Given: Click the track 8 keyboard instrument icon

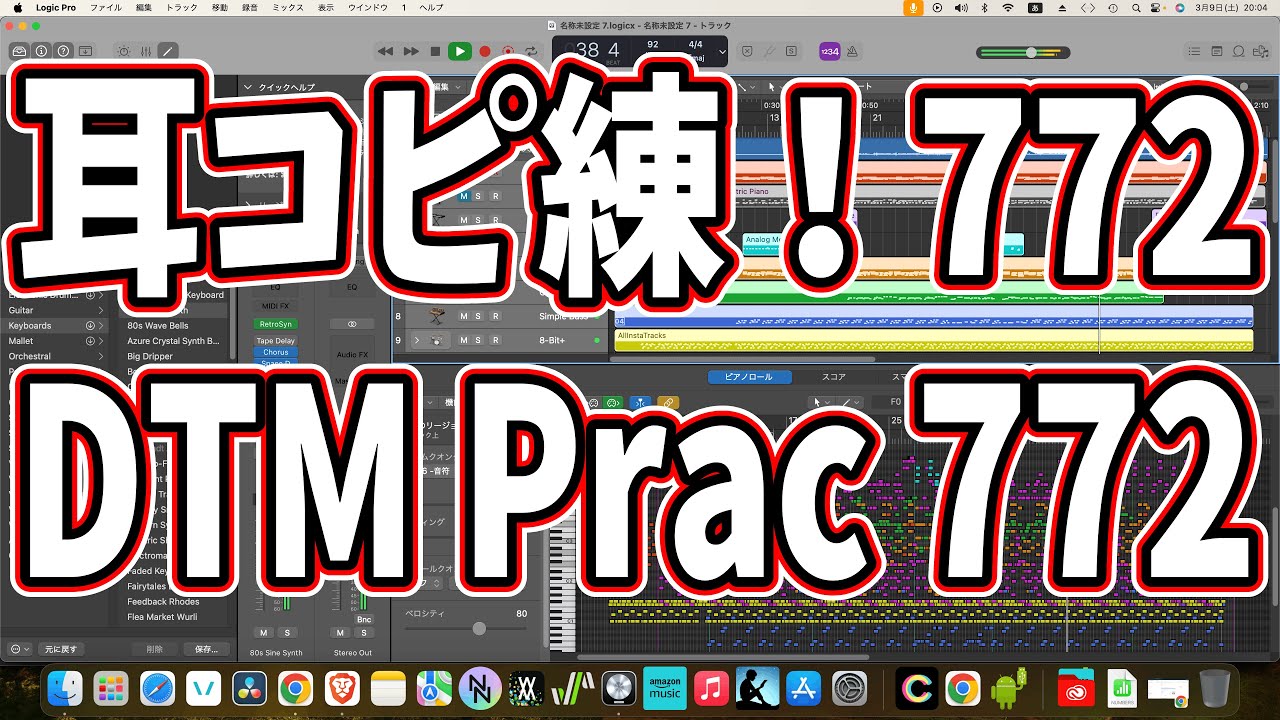Looking at the screenshot, I should point(437,316).
